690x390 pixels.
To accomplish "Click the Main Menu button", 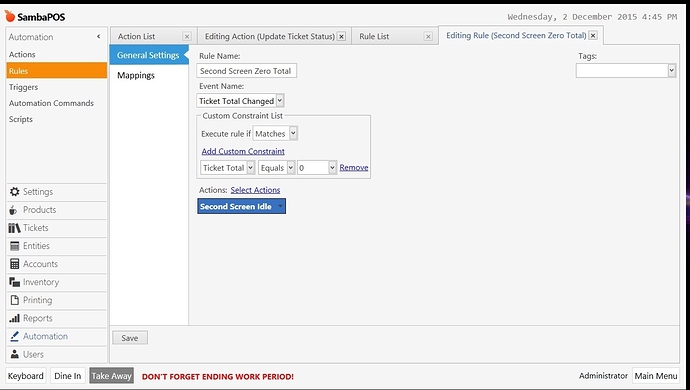I will click(x=656, y=376).
